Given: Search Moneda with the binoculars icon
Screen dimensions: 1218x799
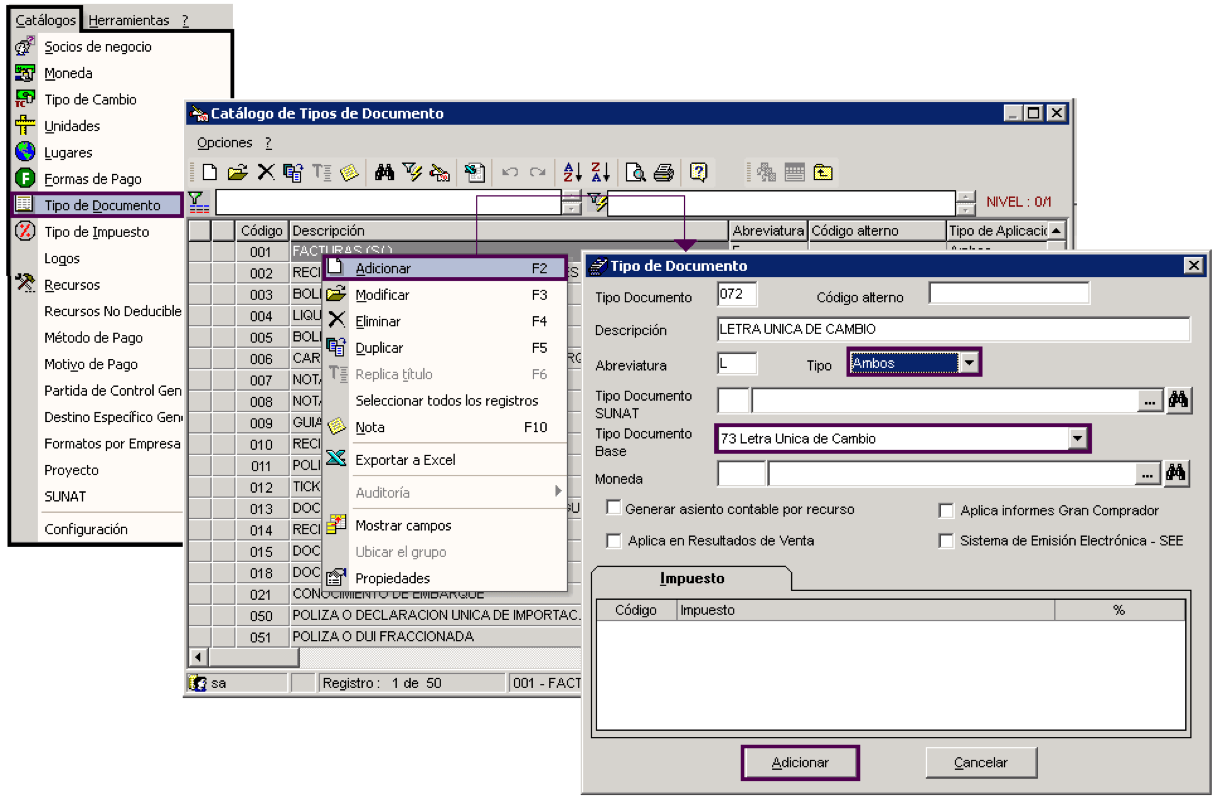Looking at the screenshot, I should pos(1178,472).
